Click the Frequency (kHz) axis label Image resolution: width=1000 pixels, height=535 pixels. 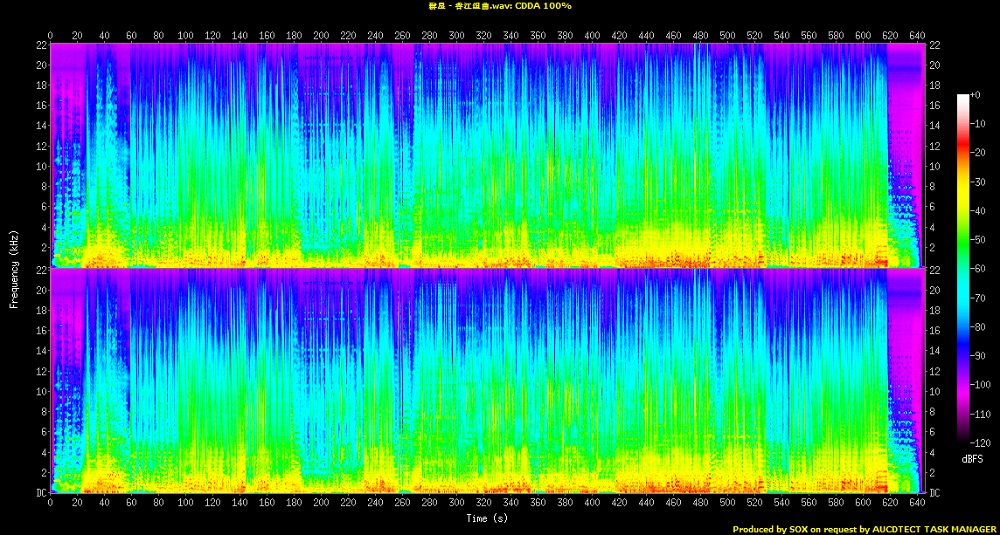click(x=14, y=268)
